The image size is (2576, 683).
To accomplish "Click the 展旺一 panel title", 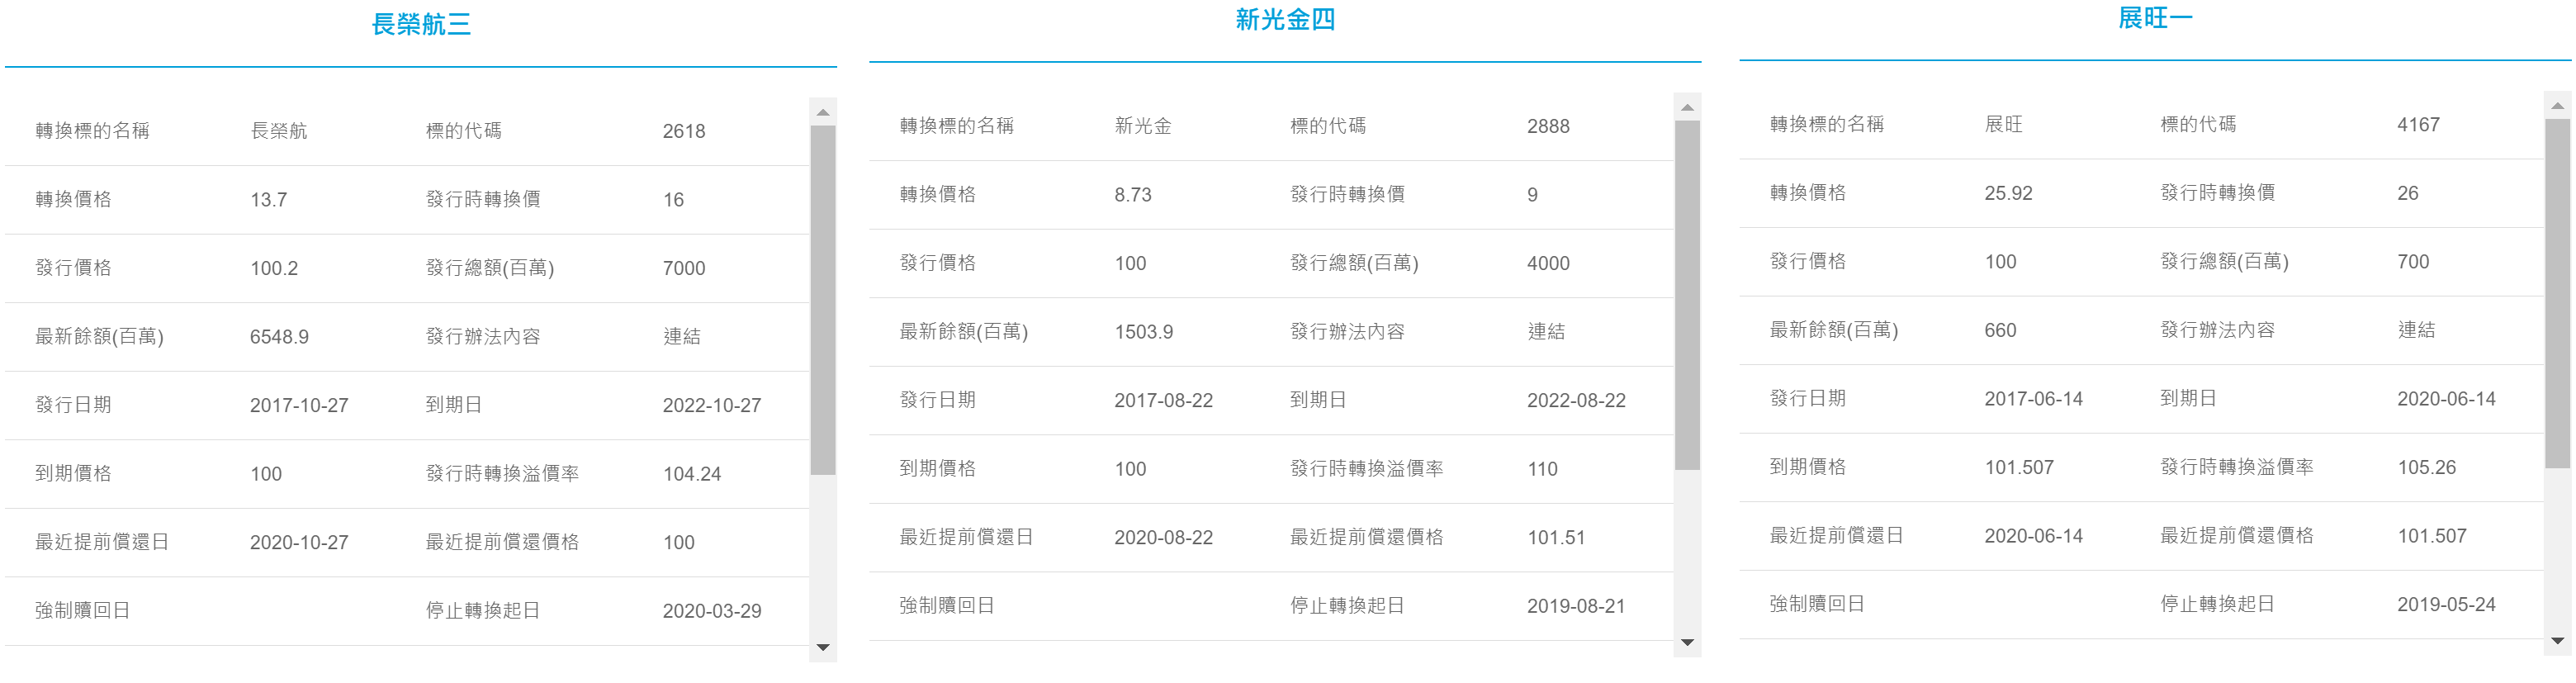I will 2155,18.
